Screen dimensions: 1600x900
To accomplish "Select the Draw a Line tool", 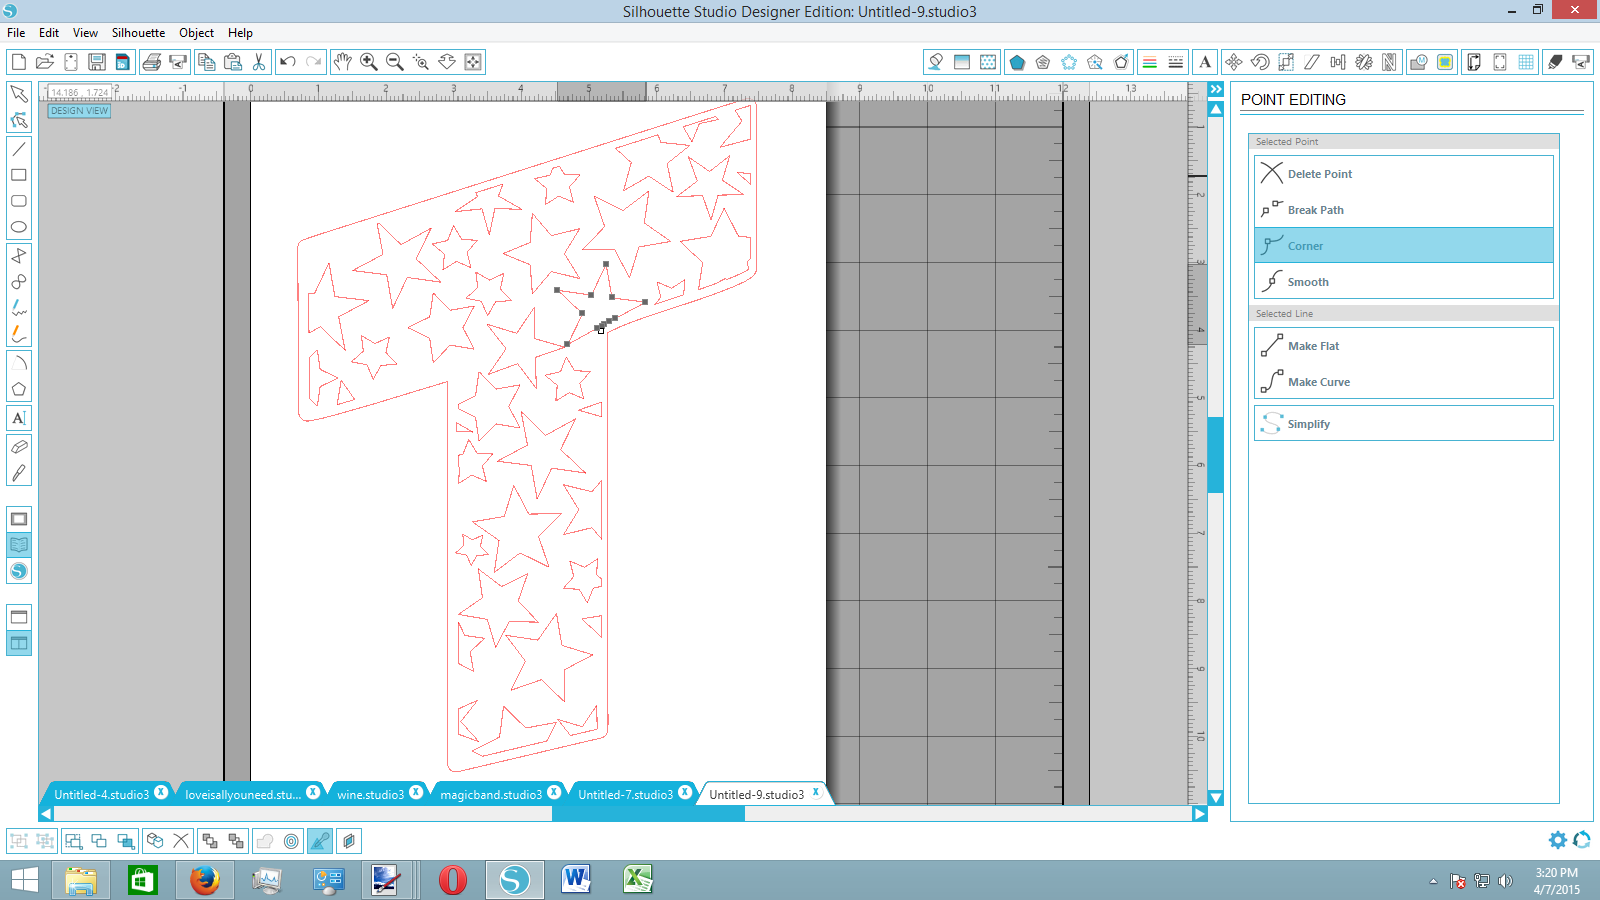I will coord(19,149).
